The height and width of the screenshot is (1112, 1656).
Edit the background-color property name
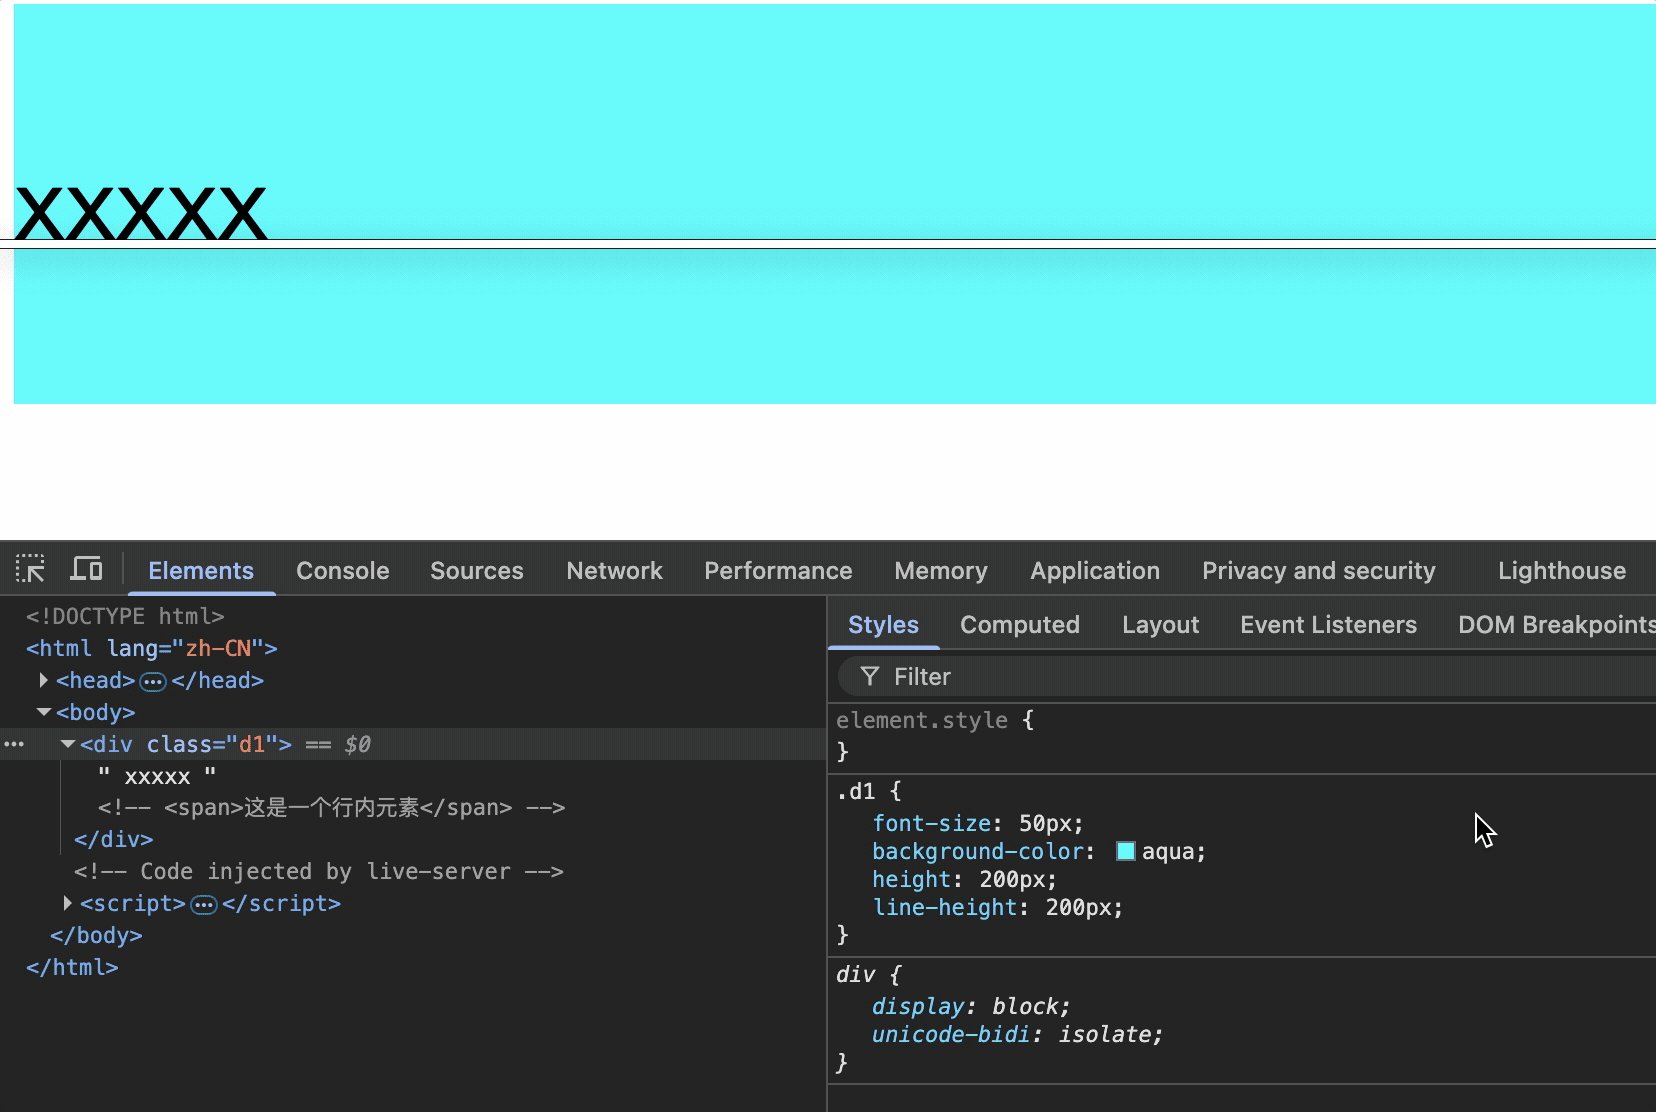978,852
